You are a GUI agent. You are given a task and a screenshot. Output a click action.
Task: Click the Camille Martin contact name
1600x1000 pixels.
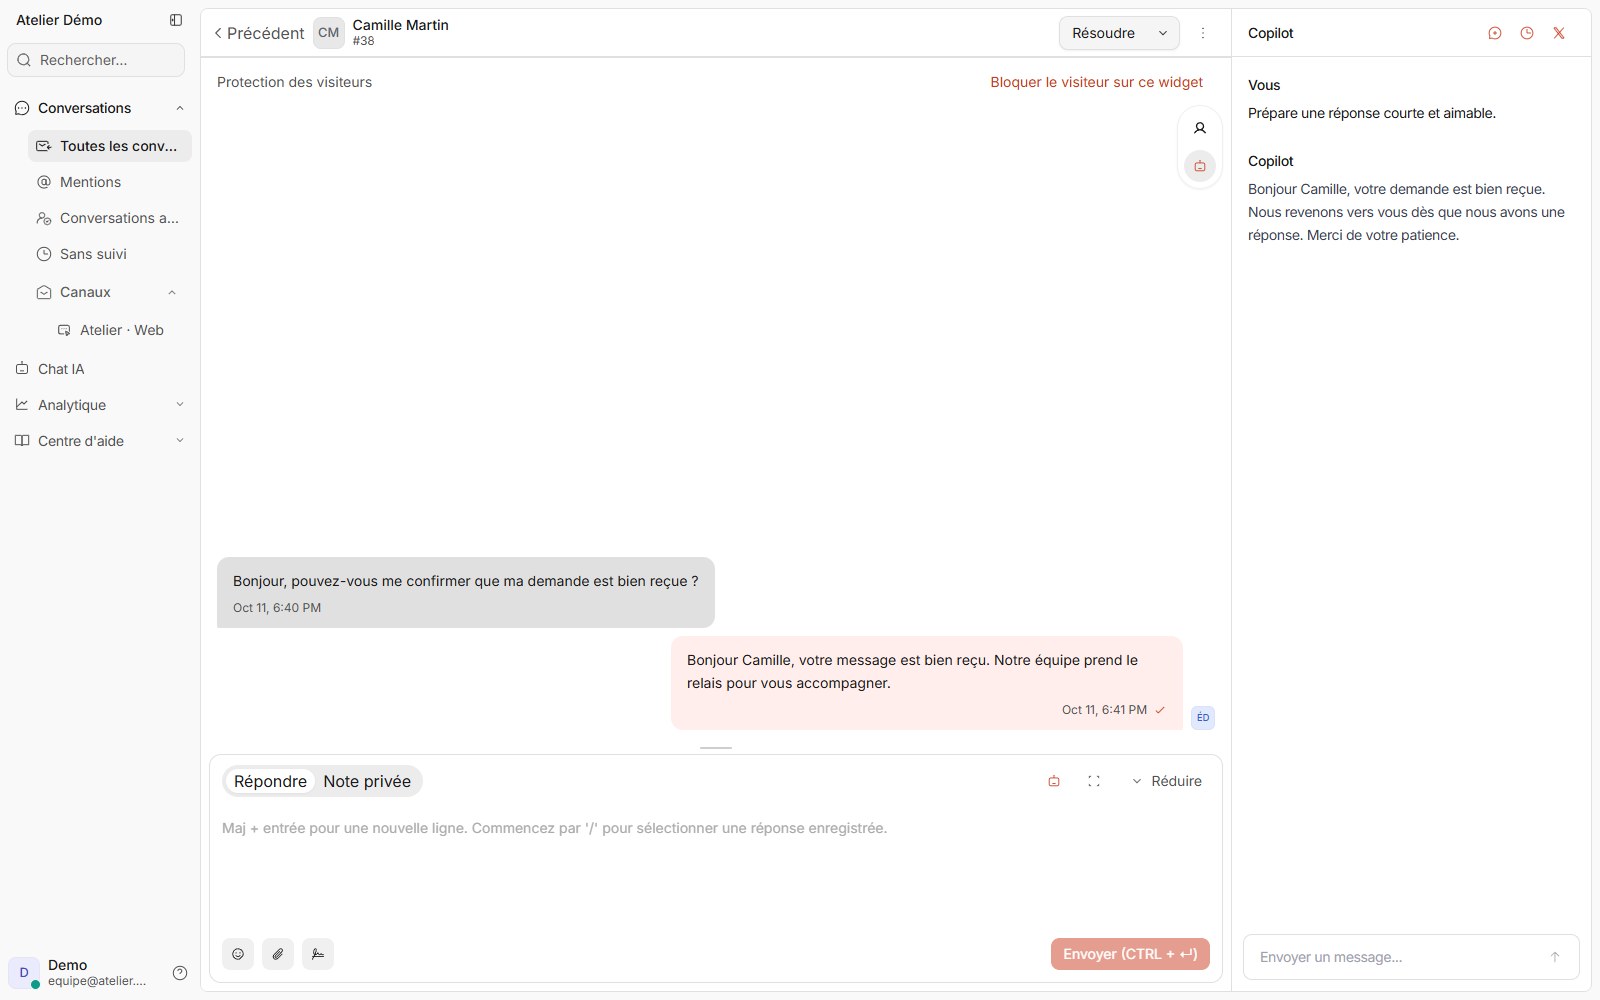pyautogui.click(x=400, y=25)
